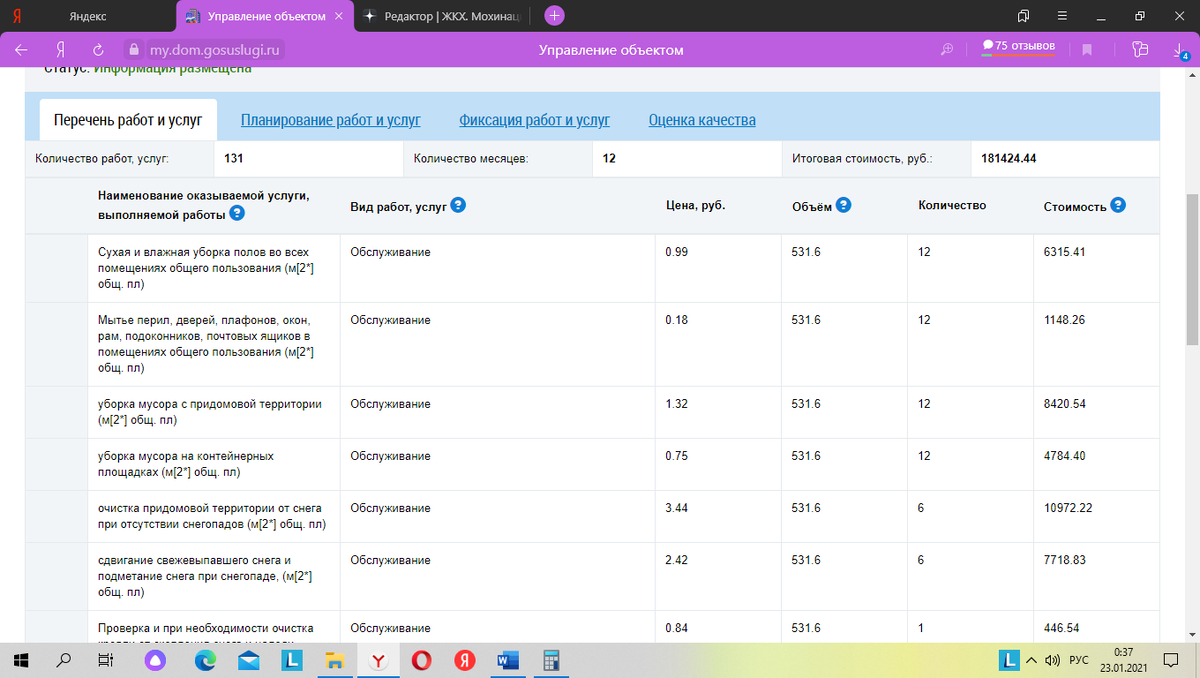Select row 'очистка придомовой территории от снега'
Viewport: 1200px width, 678px height.
click(x=593, y=516)
